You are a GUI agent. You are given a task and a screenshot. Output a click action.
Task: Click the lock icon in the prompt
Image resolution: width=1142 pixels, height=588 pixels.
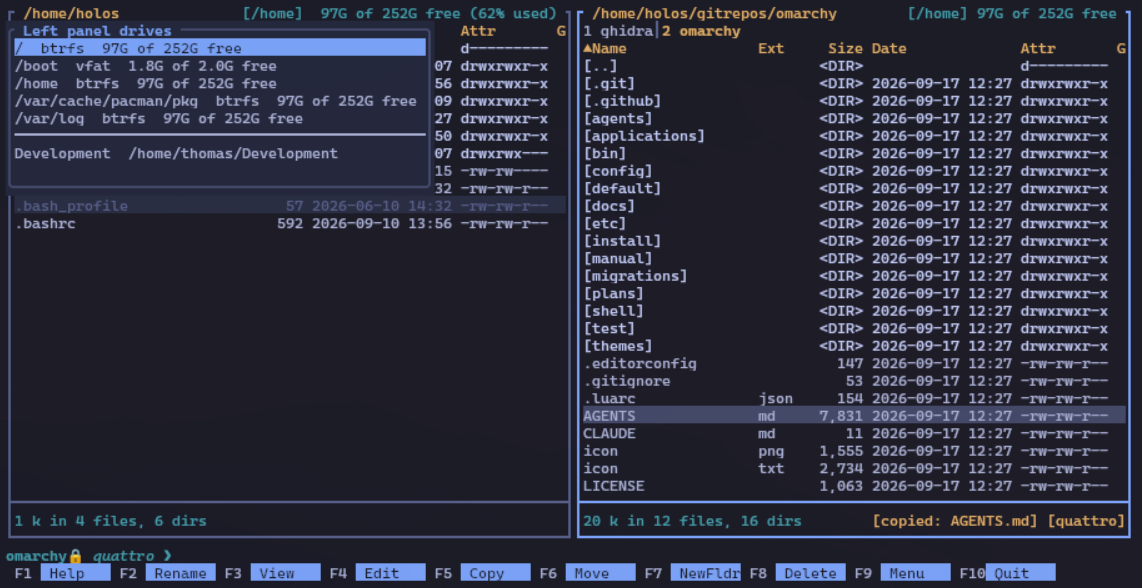point(76,556)
